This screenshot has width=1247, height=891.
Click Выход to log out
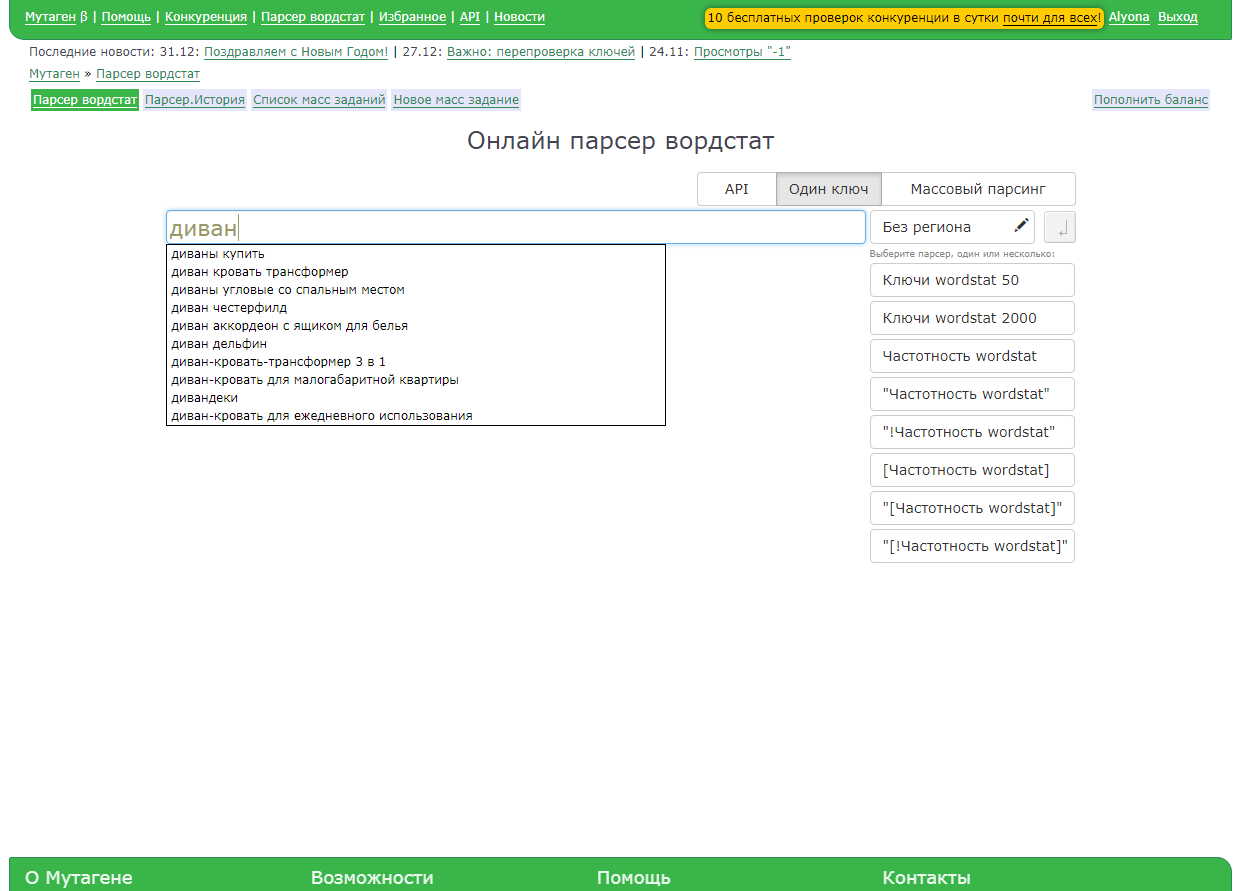point(1177,17)
